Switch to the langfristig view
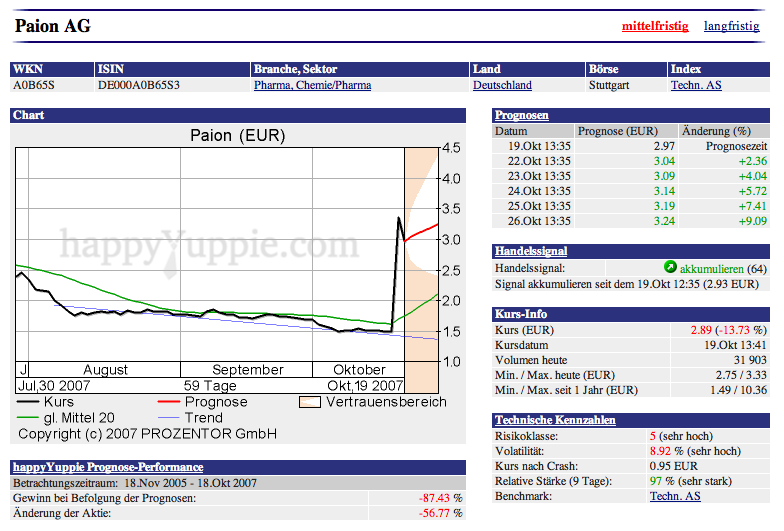Screen dimensions: 784x531 [x=731, y=26]
